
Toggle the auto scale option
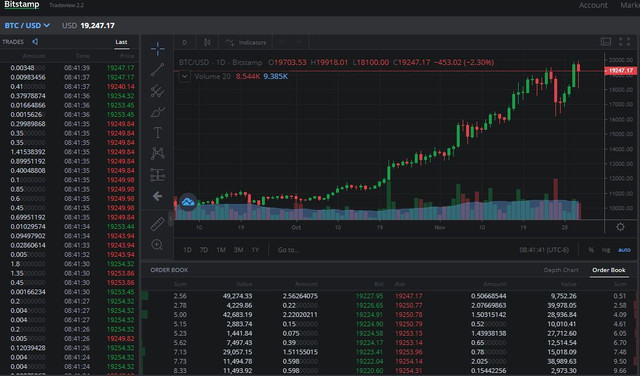[624, 250]
